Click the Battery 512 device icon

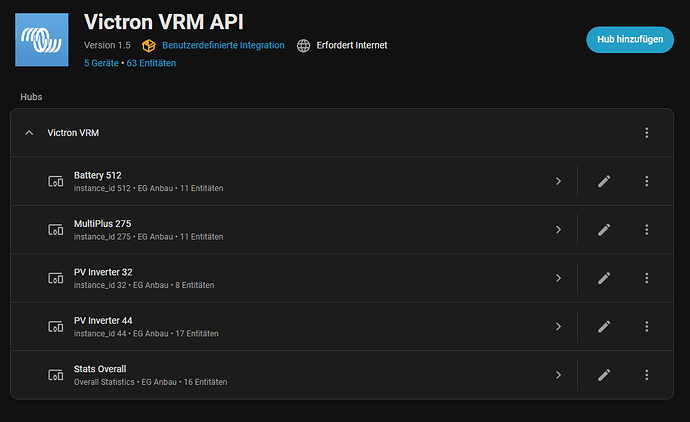click(56, 182)
